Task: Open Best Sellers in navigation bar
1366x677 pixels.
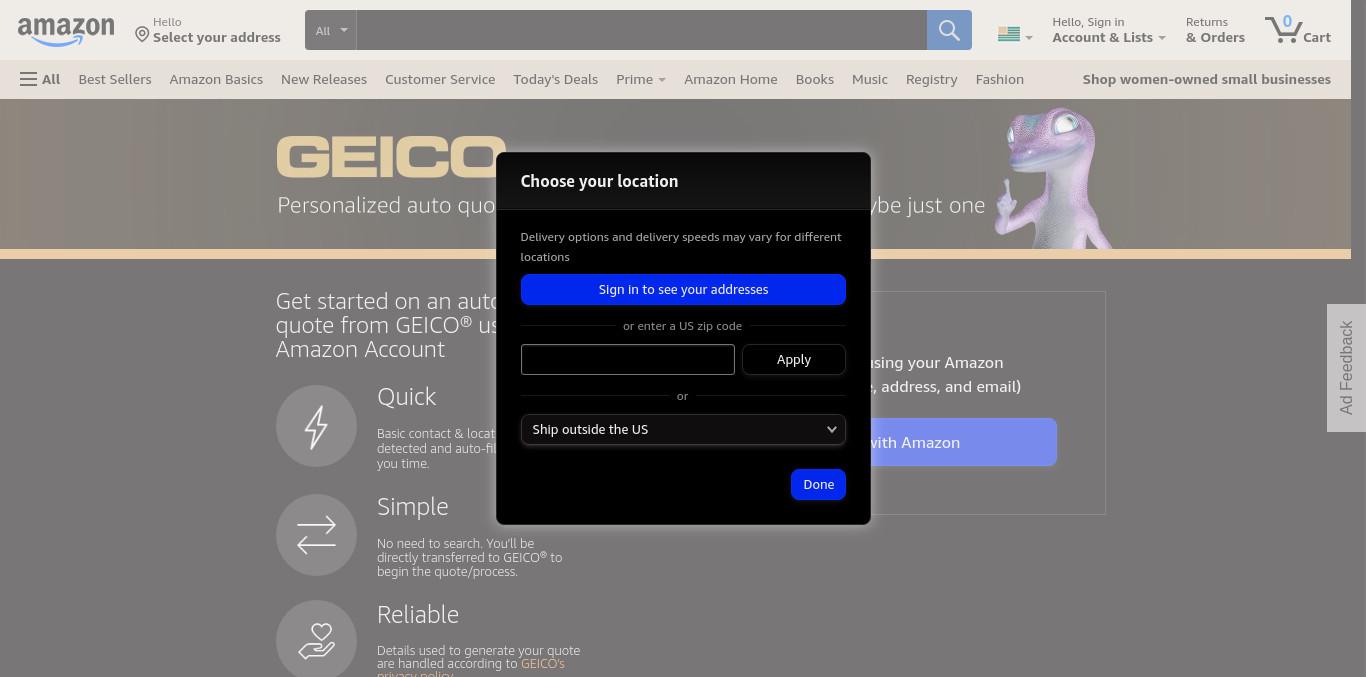Action: 115,79
